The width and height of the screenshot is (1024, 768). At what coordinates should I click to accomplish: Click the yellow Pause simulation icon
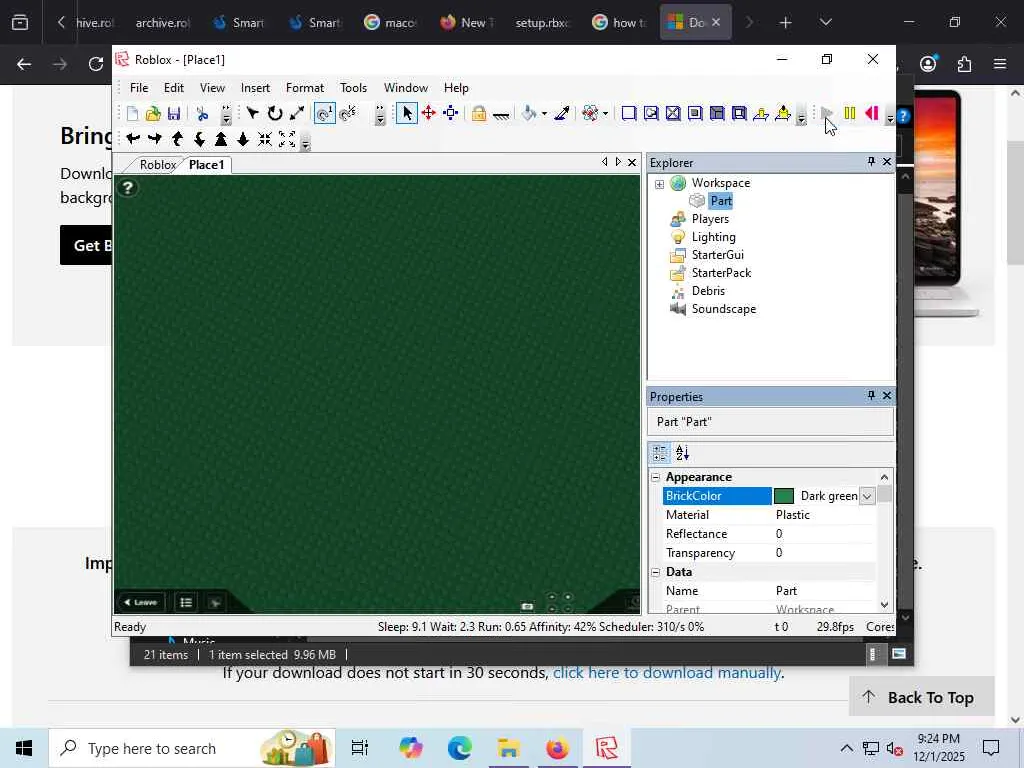850,114
